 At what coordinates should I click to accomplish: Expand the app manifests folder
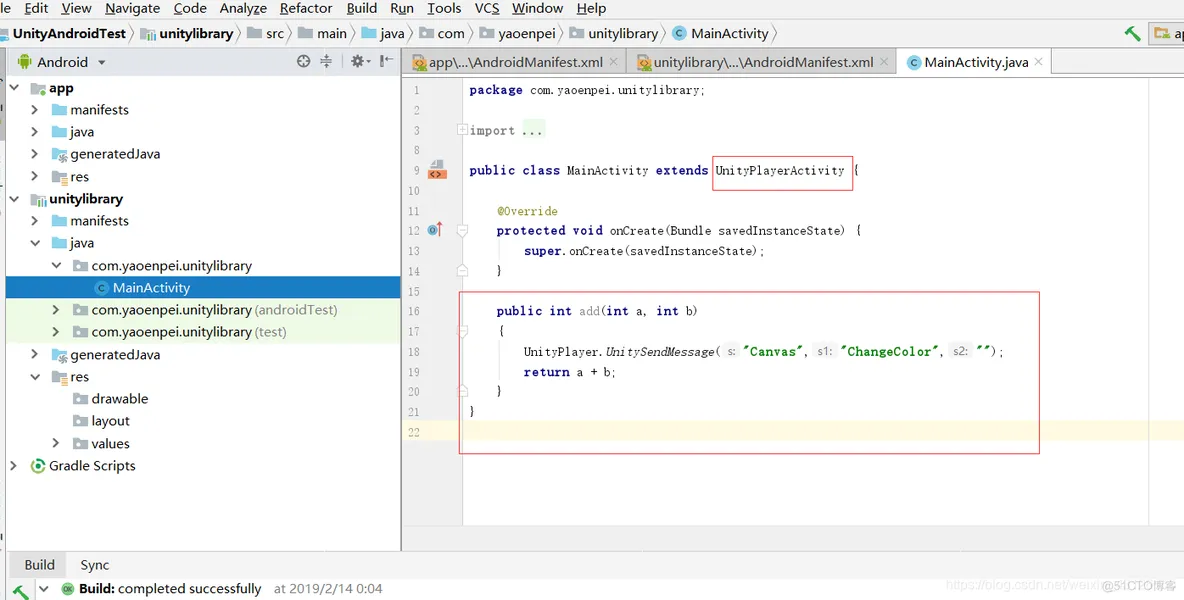[35, 109]
